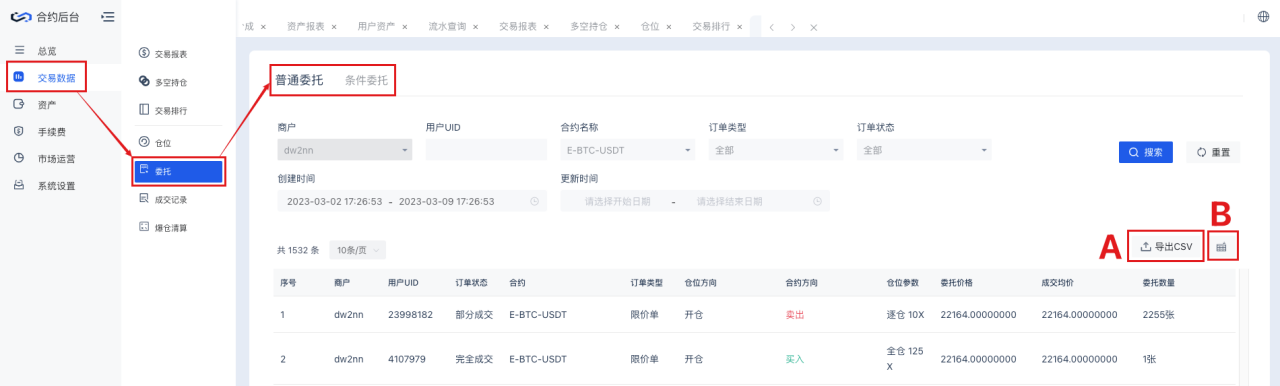Move tab strip right with the arrow

(792, 27)
